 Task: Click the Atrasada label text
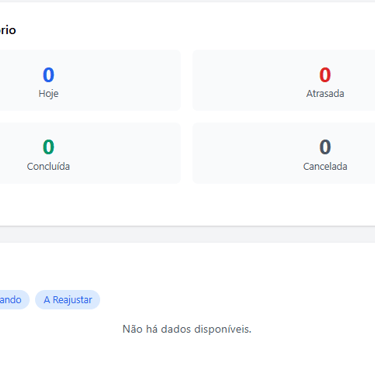click(325, 94)
